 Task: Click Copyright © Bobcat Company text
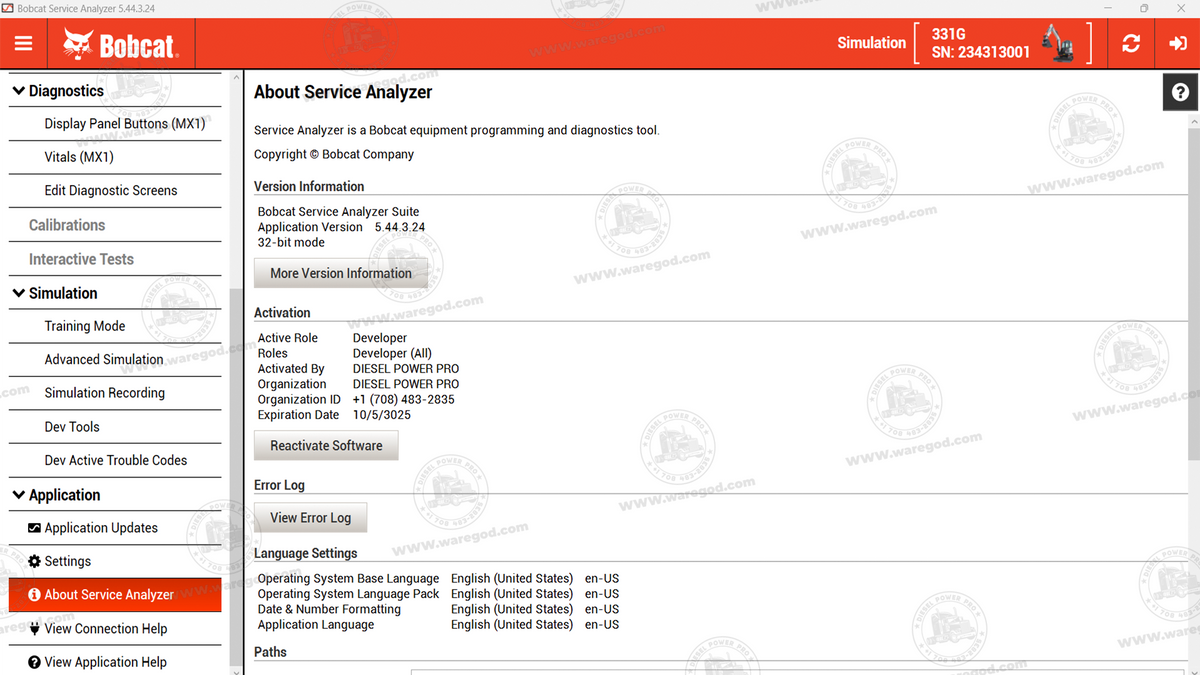coord(334,154)
